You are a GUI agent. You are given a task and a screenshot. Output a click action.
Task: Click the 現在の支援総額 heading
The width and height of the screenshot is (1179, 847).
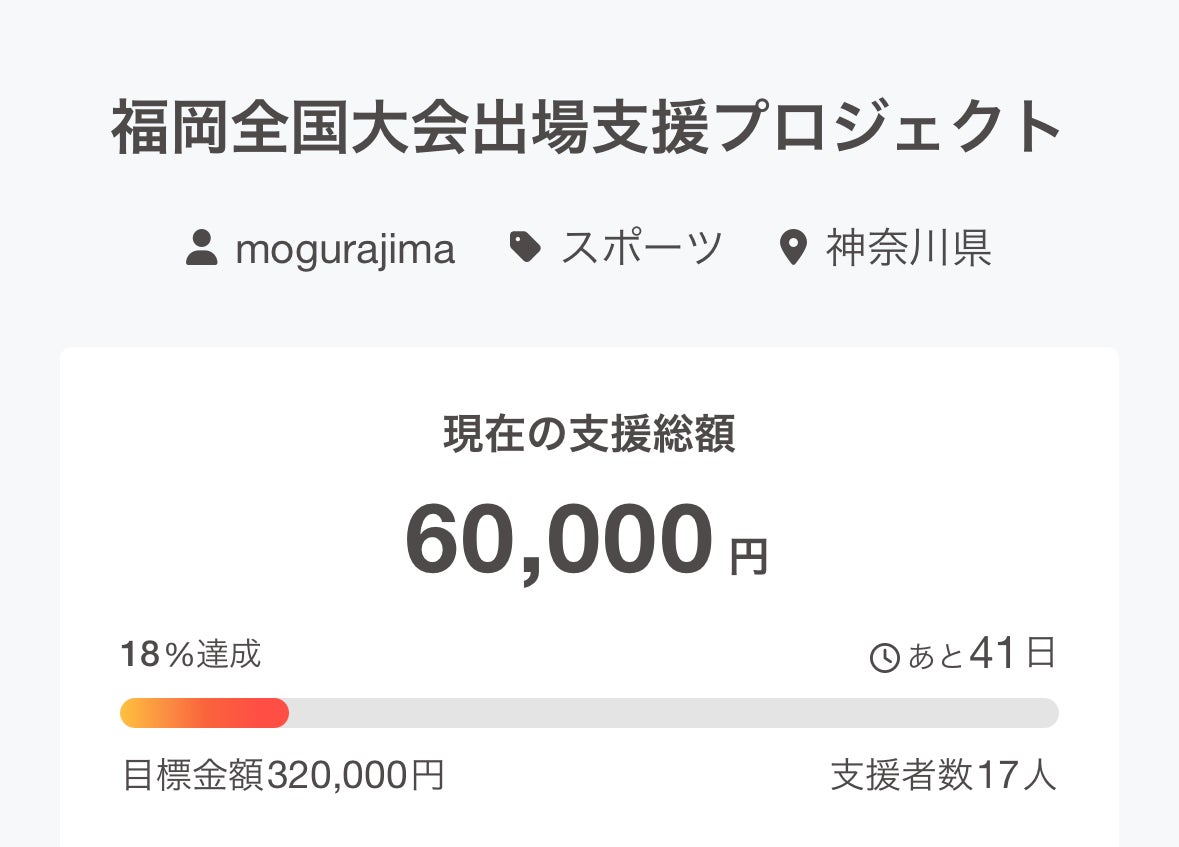[589, 435]
